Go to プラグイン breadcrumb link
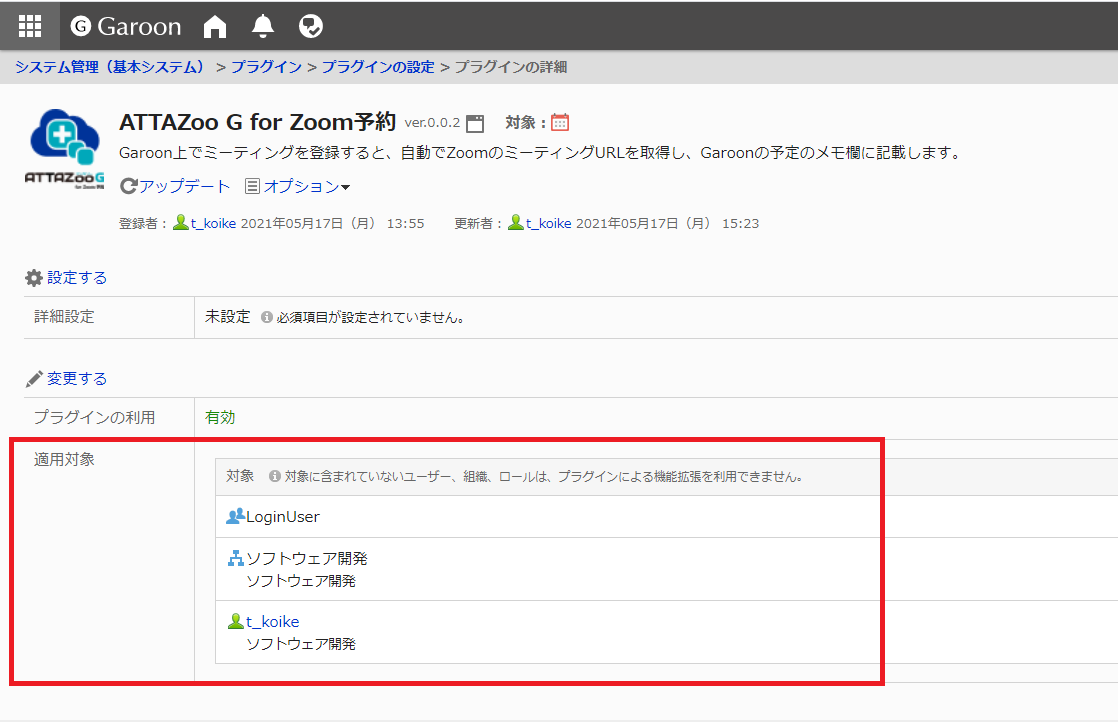Screen dimensions: 1118x722 [266, 67]
